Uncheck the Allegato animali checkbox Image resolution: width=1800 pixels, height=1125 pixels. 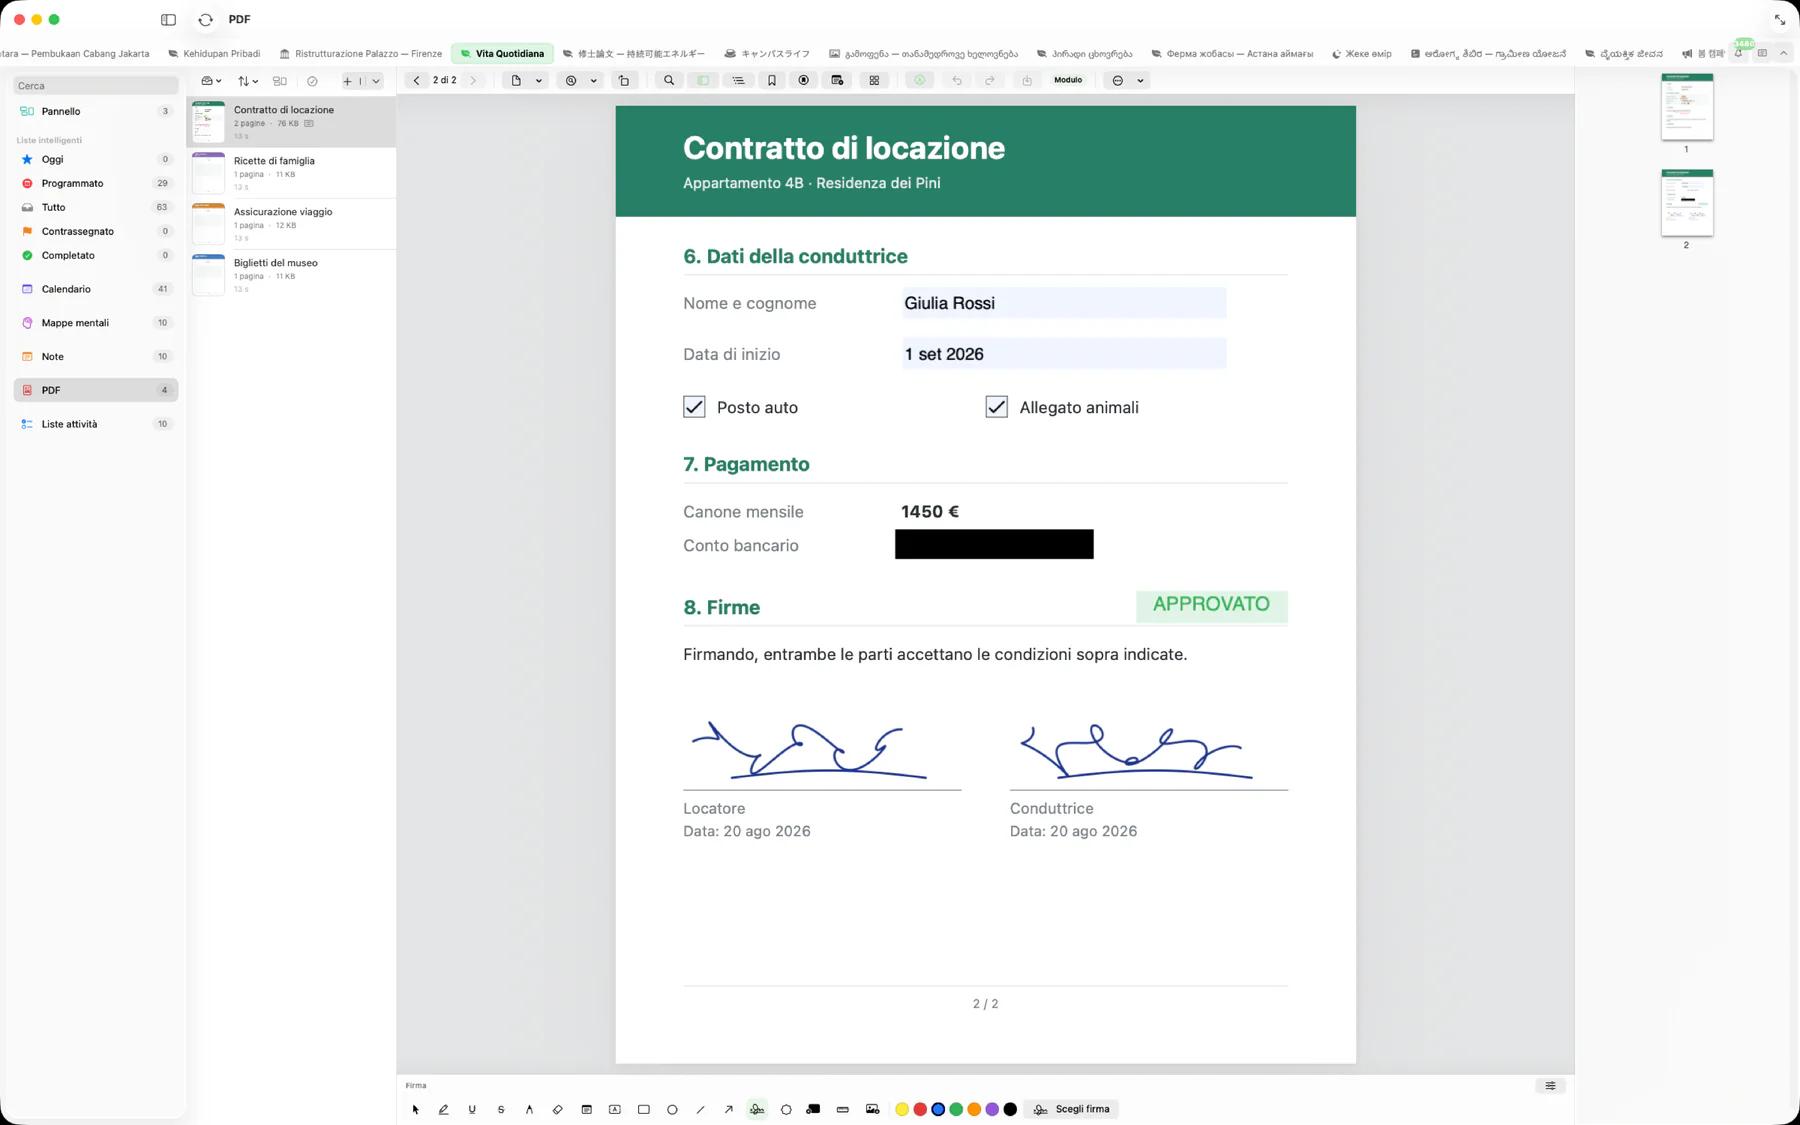[997, 407]
